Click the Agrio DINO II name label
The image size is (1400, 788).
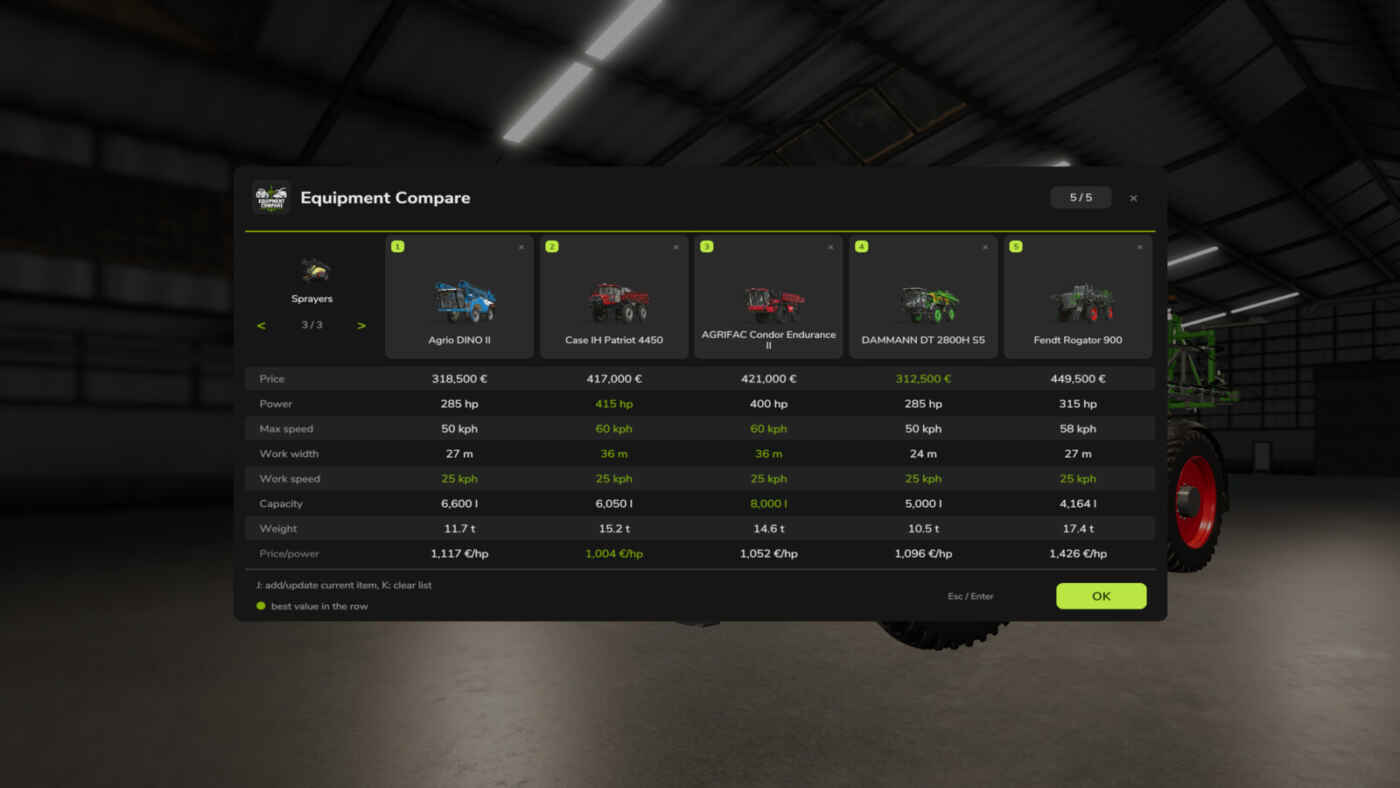pos(459,340)
